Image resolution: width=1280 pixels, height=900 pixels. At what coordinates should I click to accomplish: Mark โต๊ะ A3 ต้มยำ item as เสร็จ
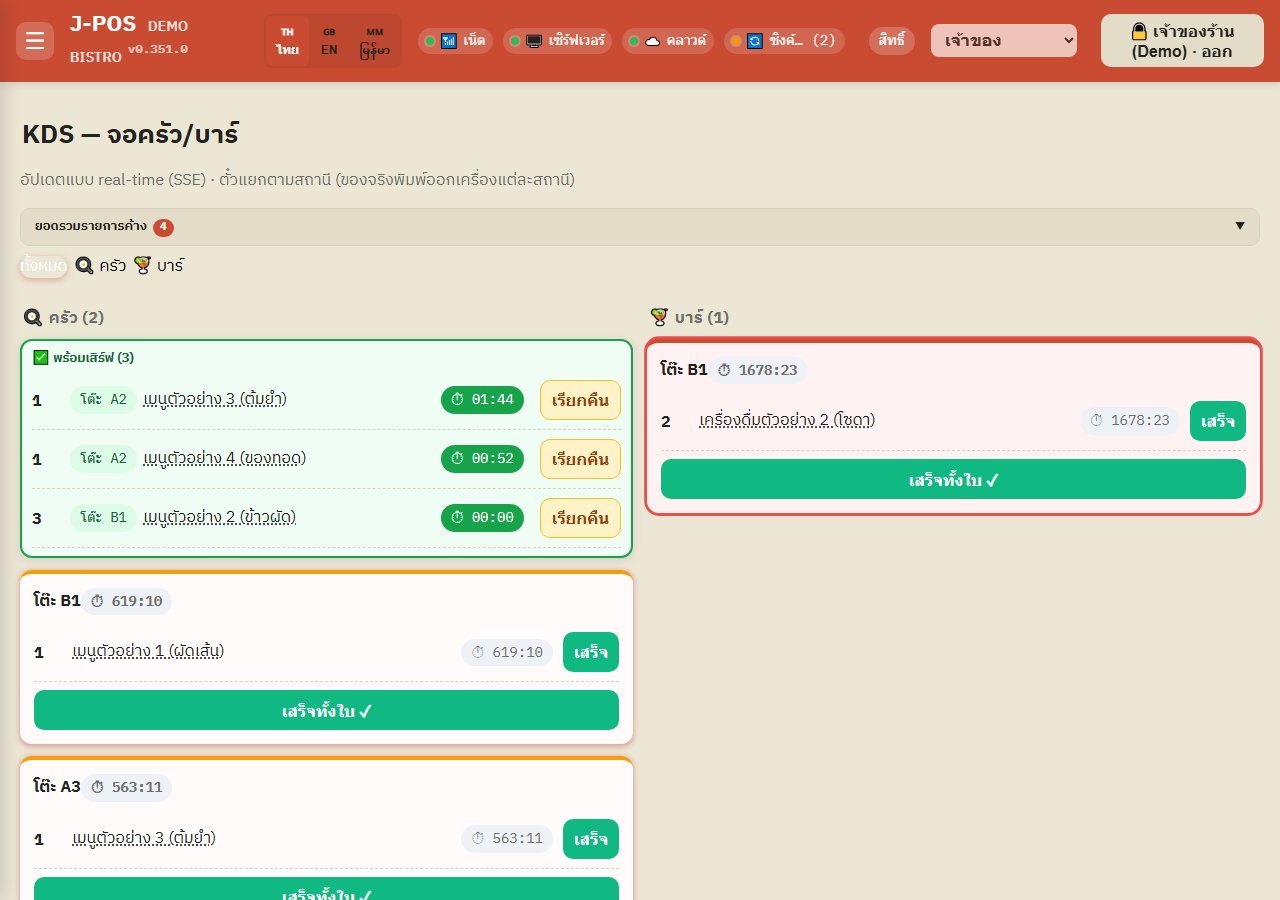point(591,839)
